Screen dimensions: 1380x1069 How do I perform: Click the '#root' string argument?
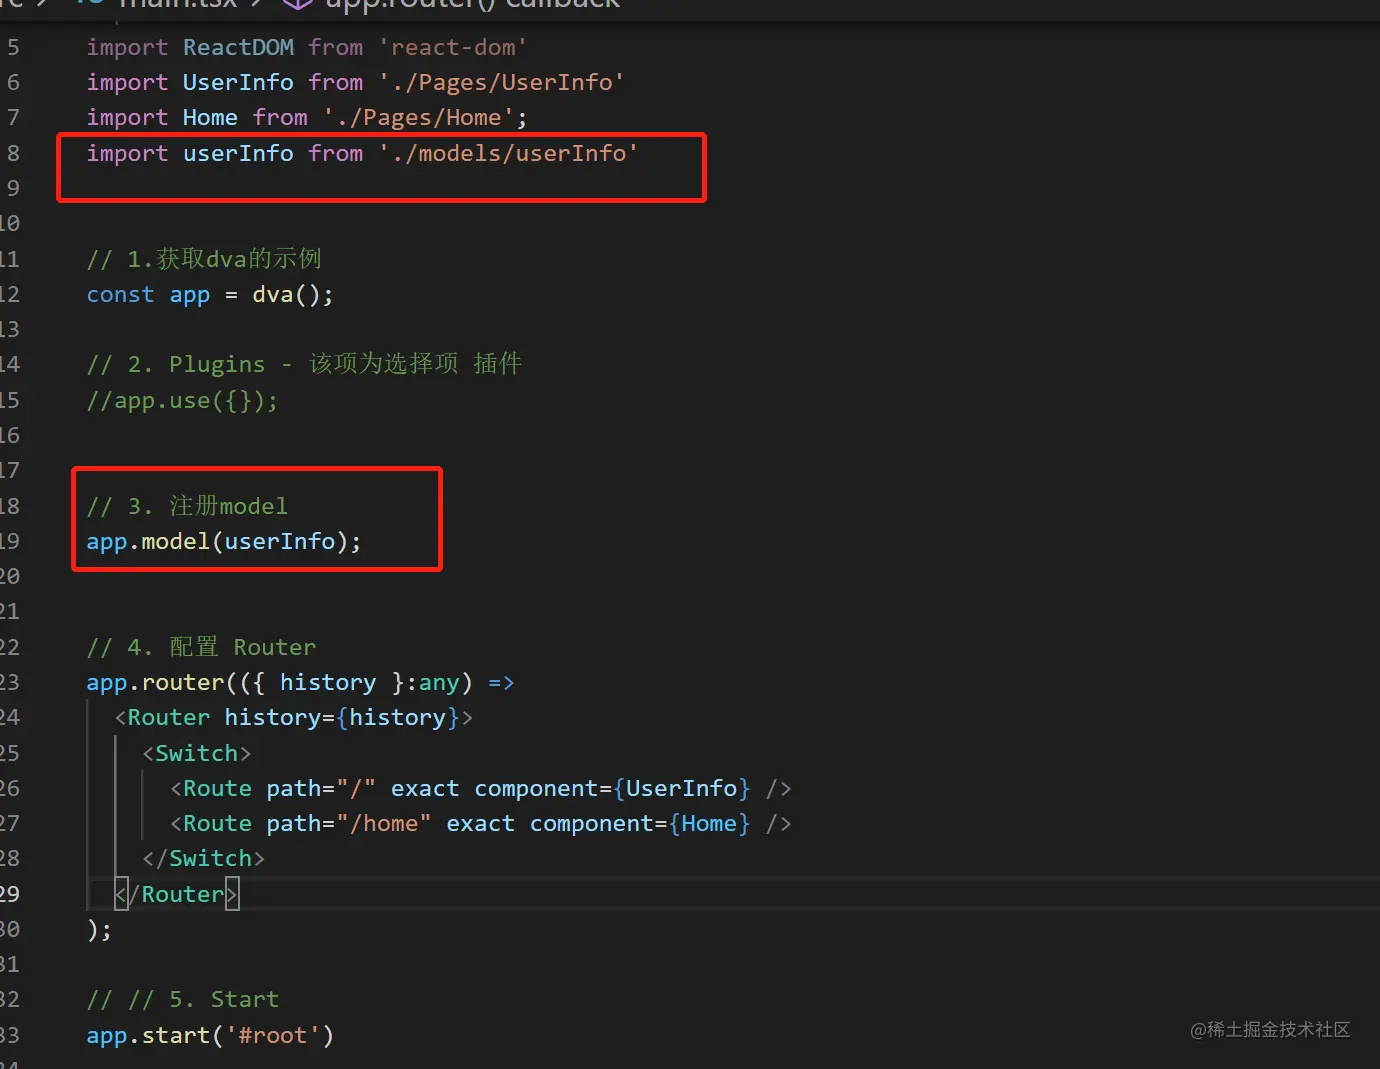273,1035
